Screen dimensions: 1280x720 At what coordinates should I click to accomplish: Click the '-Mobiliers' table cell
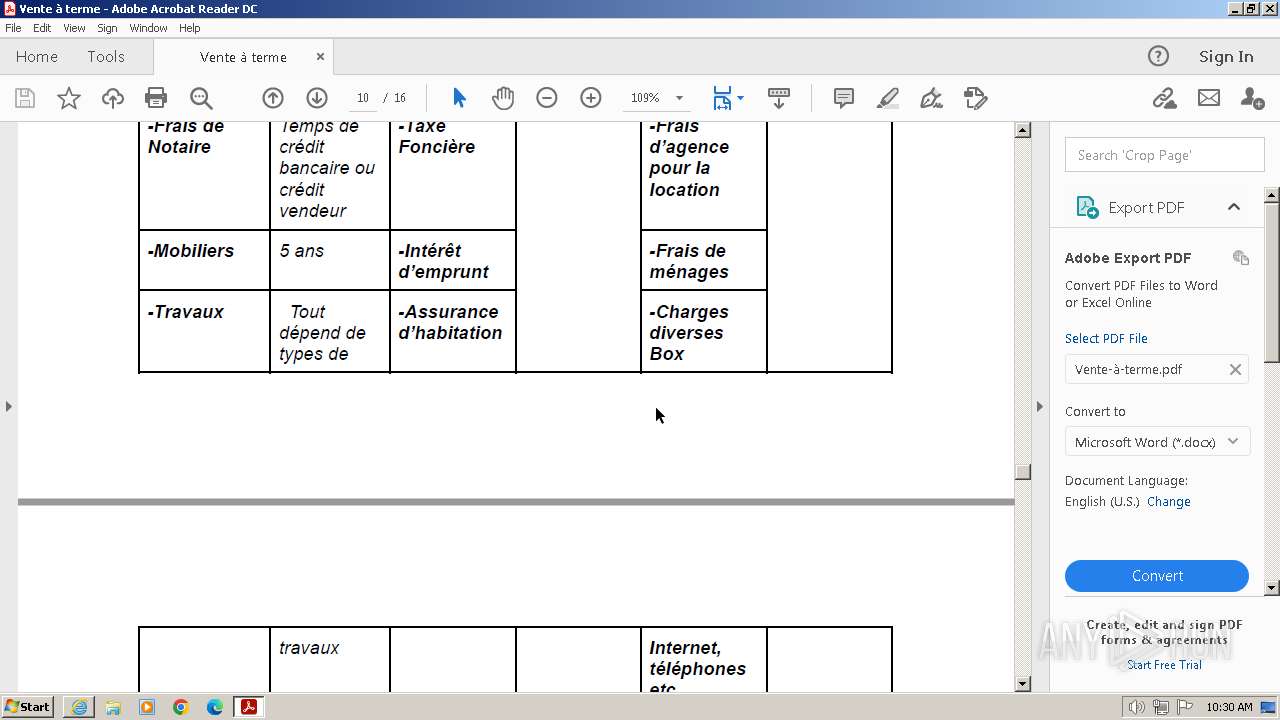click(x=204, y=260)
